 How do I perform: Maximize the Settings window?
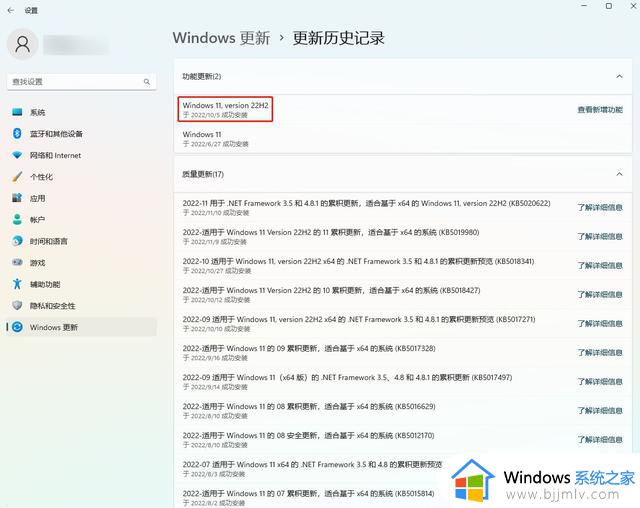(609, 6)
